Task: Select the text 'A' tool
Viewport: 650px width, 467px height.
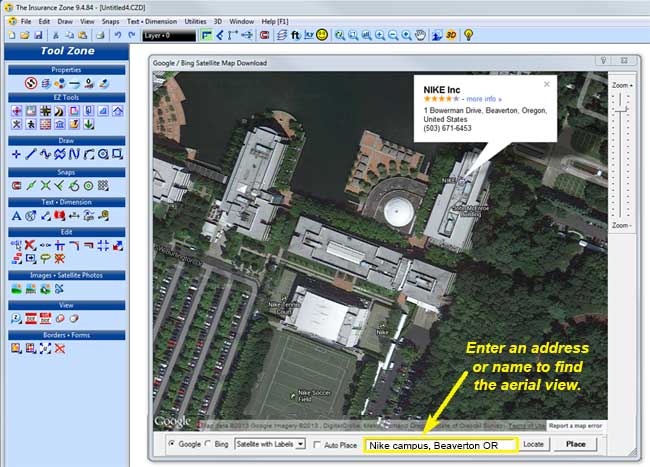Action: (x=16, y=216)
